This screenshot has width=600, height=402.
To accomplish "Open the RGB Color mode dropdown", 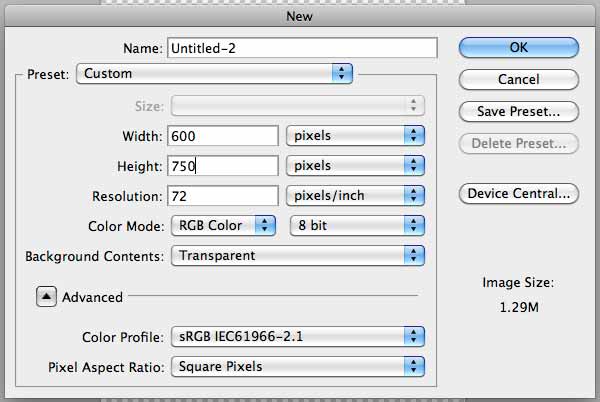I will click(x=223, y=225).
